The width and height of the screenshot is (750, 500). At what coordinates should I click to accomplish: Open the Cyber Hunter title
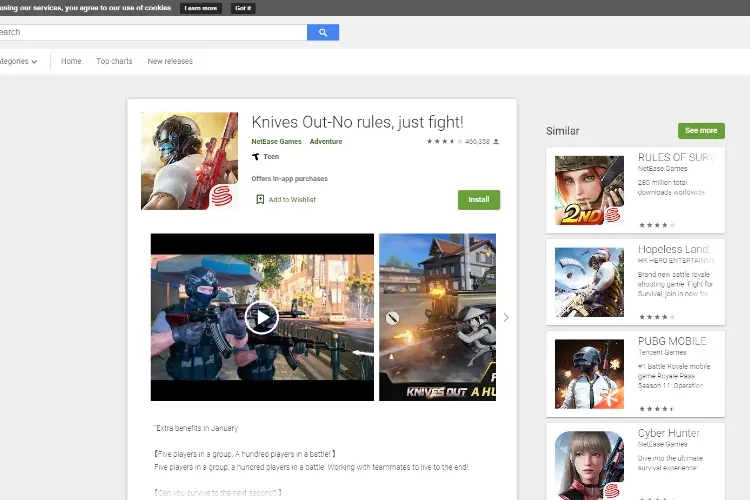[669, 433]
